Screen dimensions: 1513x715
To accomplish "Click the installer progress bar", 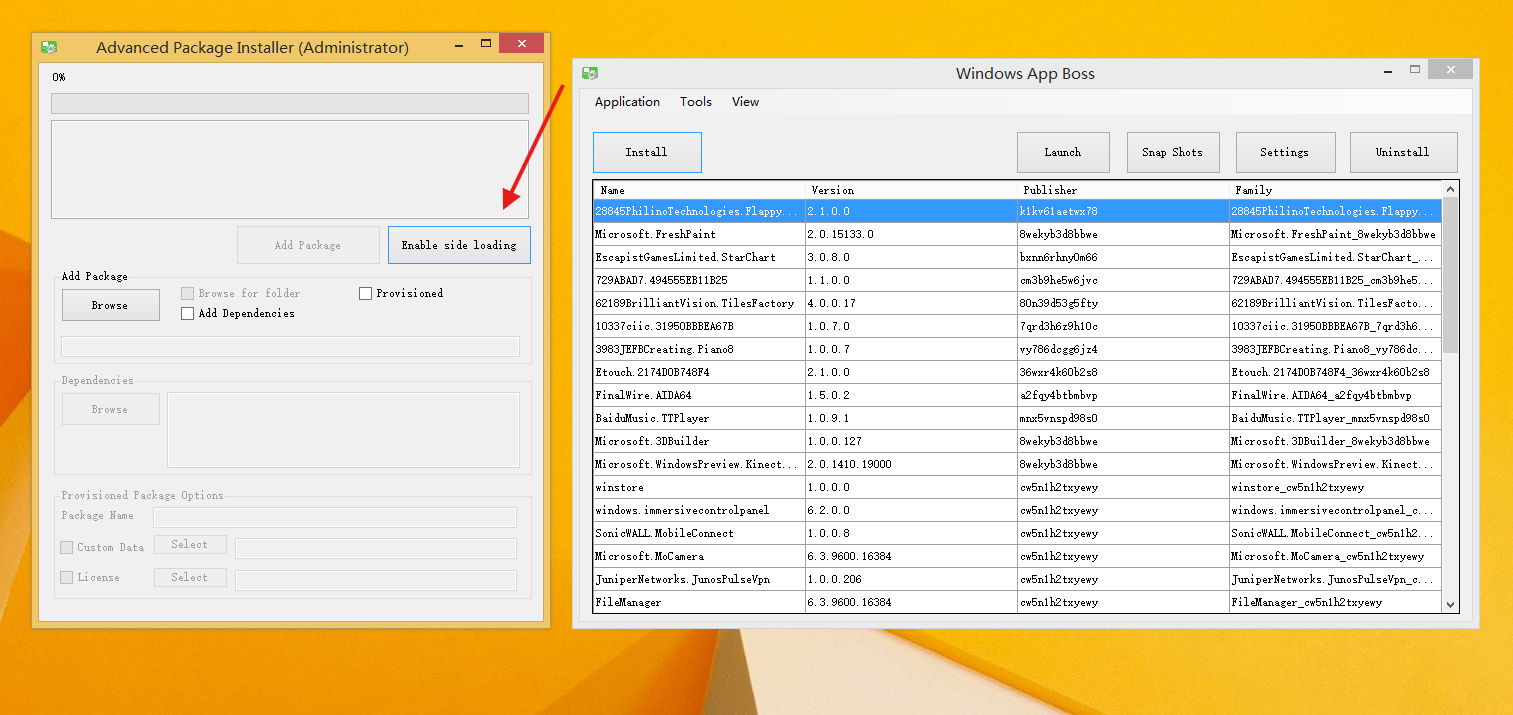I will (x=290, y=103).
